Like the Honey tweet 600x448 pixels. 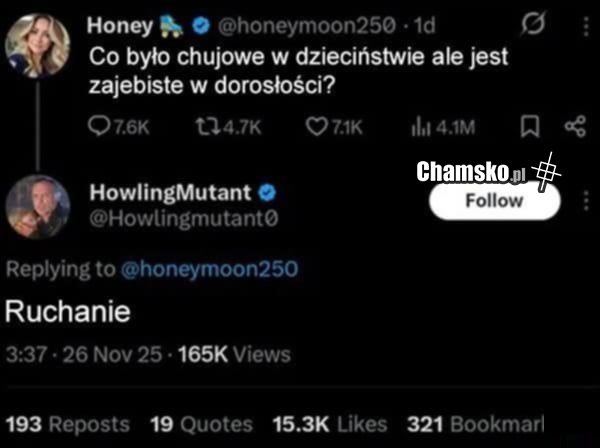[315, 126]
